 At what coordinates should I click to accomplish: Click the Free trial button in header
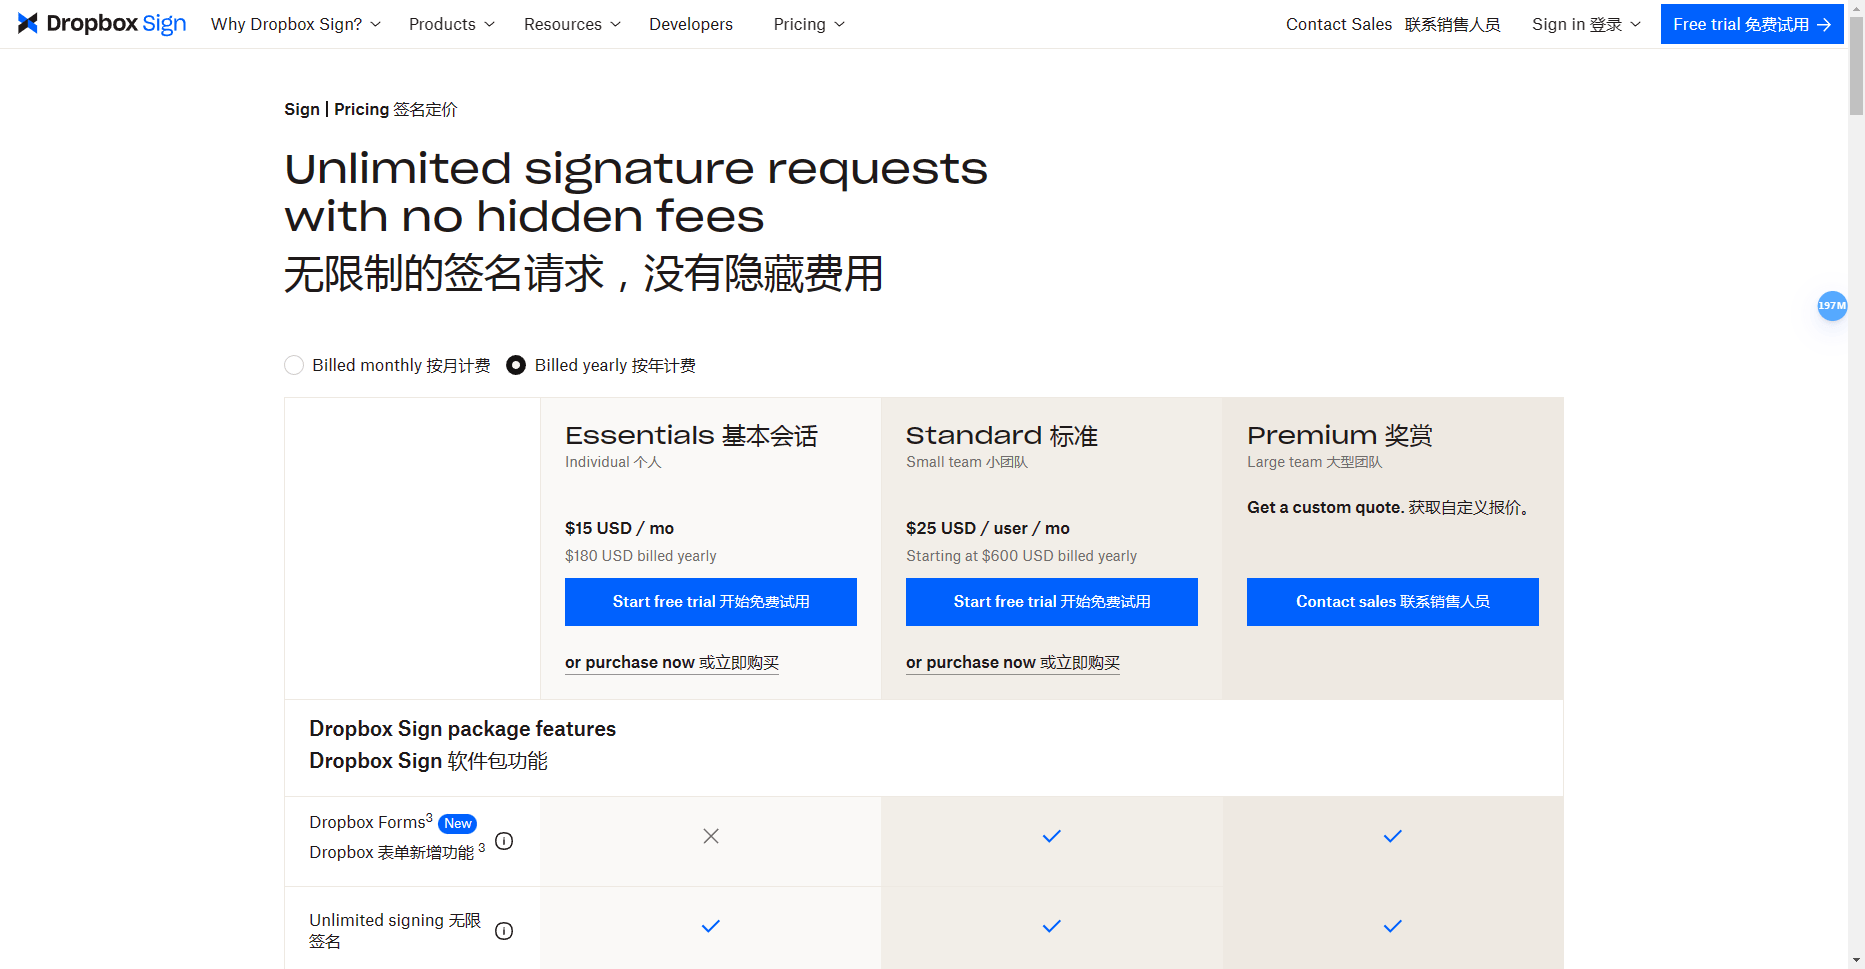(x=1752, y=24)
